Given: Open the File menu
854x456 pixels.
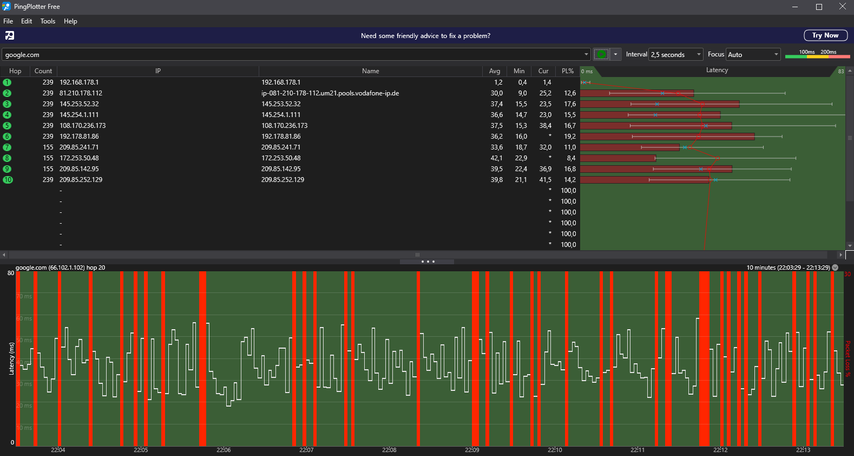Looking at the screenshot, I should pos(8,21).
